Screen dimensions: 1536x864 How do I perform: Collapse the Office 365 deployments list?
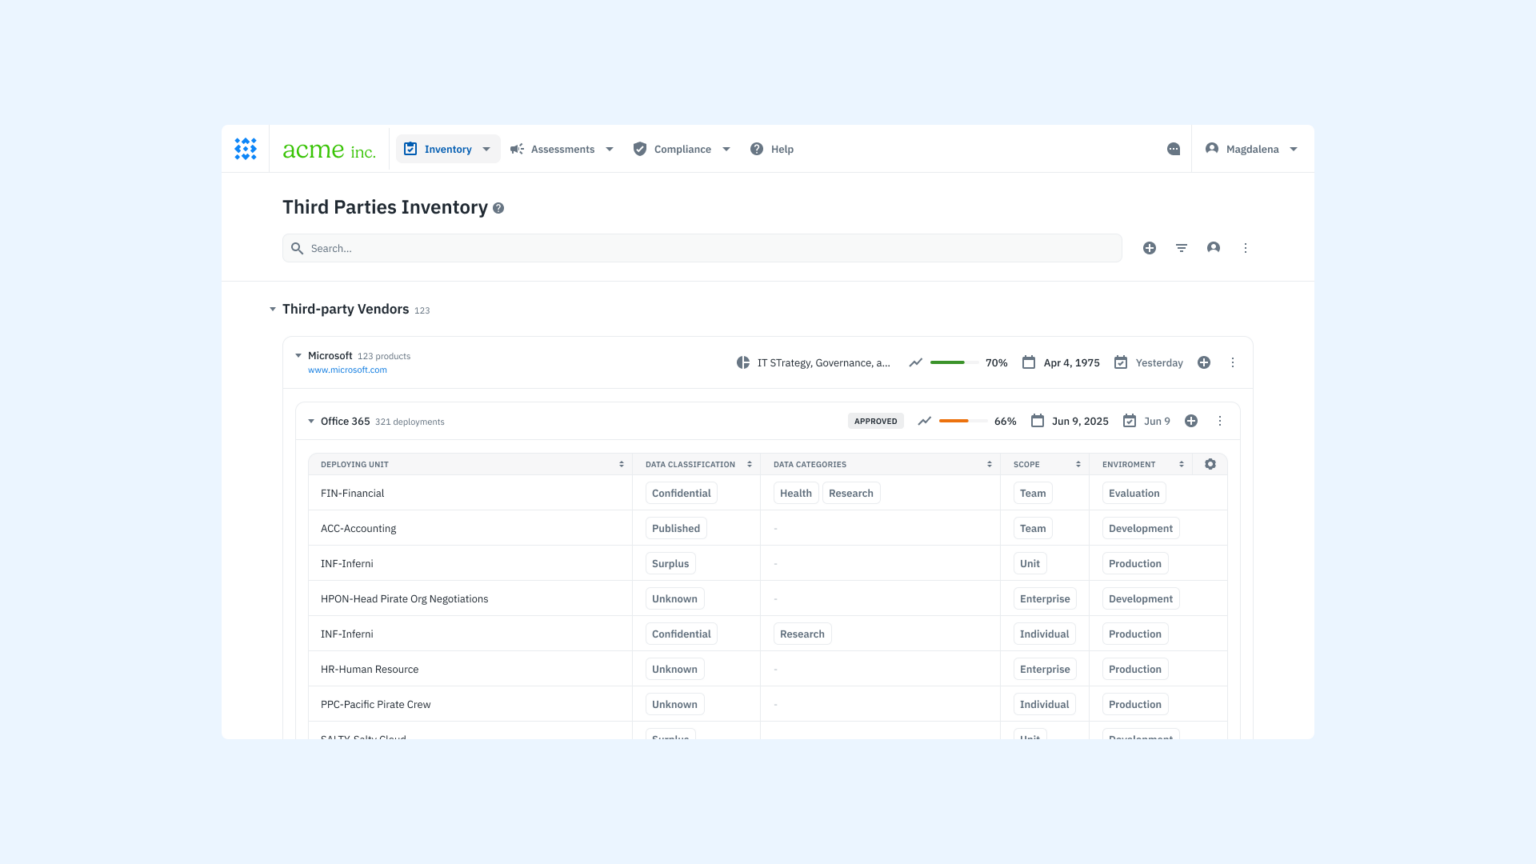click(x=310, y=421)
